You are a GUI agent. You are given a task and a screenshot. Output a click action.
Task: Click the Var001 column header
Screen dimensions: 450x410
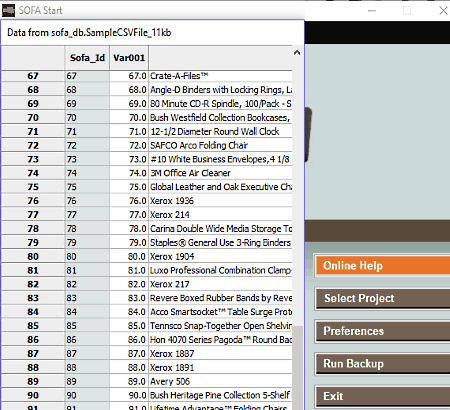click(x=129, y=58)
